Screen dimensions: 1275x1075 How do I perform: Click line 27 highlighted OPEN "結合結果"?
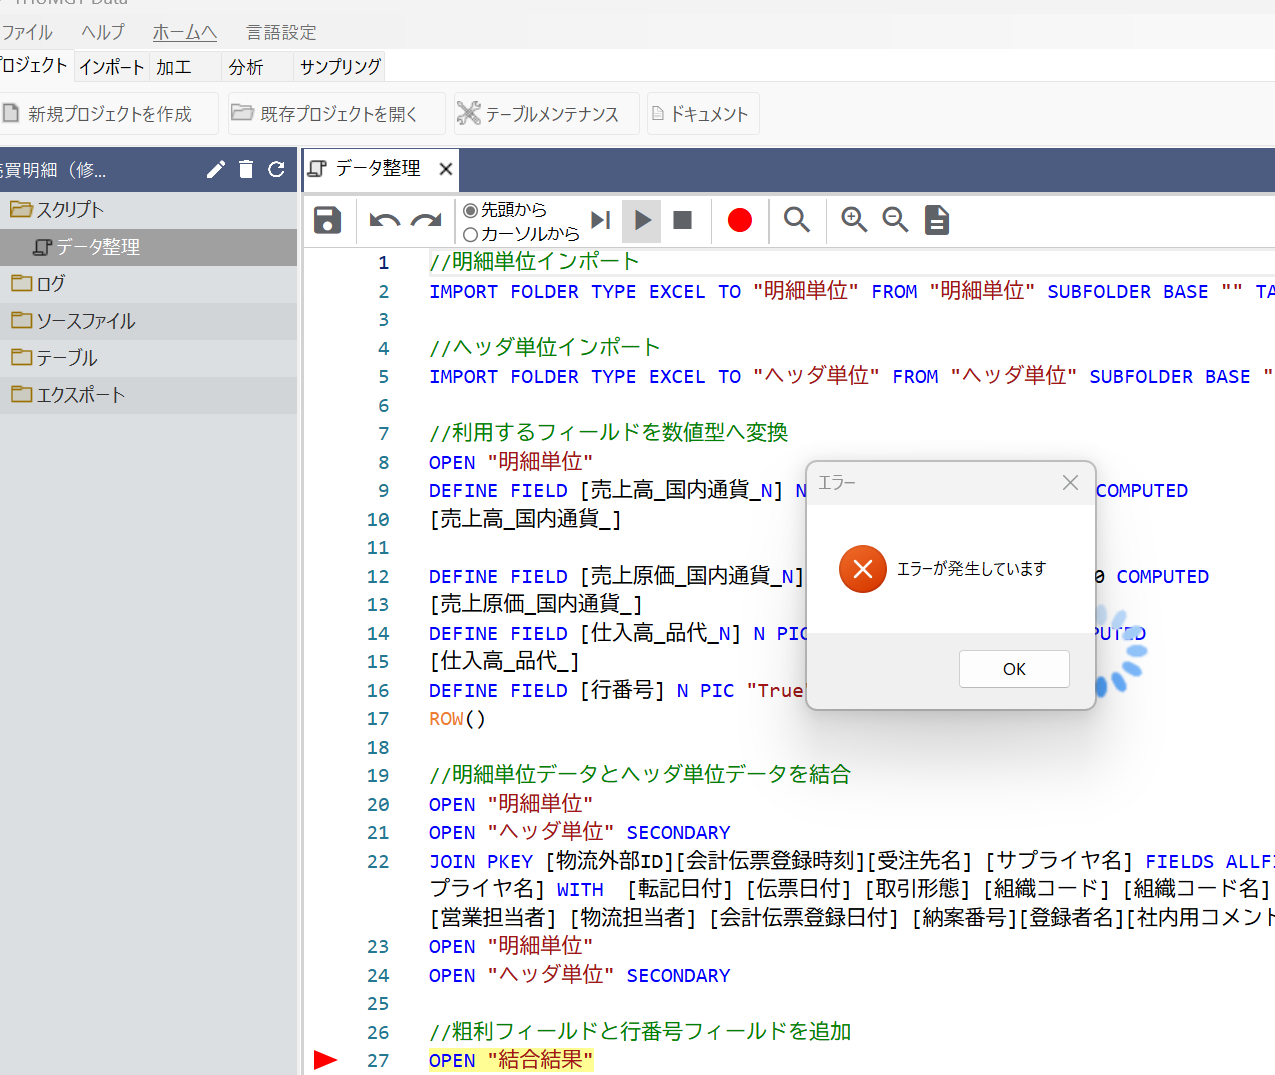point(511,1060)
